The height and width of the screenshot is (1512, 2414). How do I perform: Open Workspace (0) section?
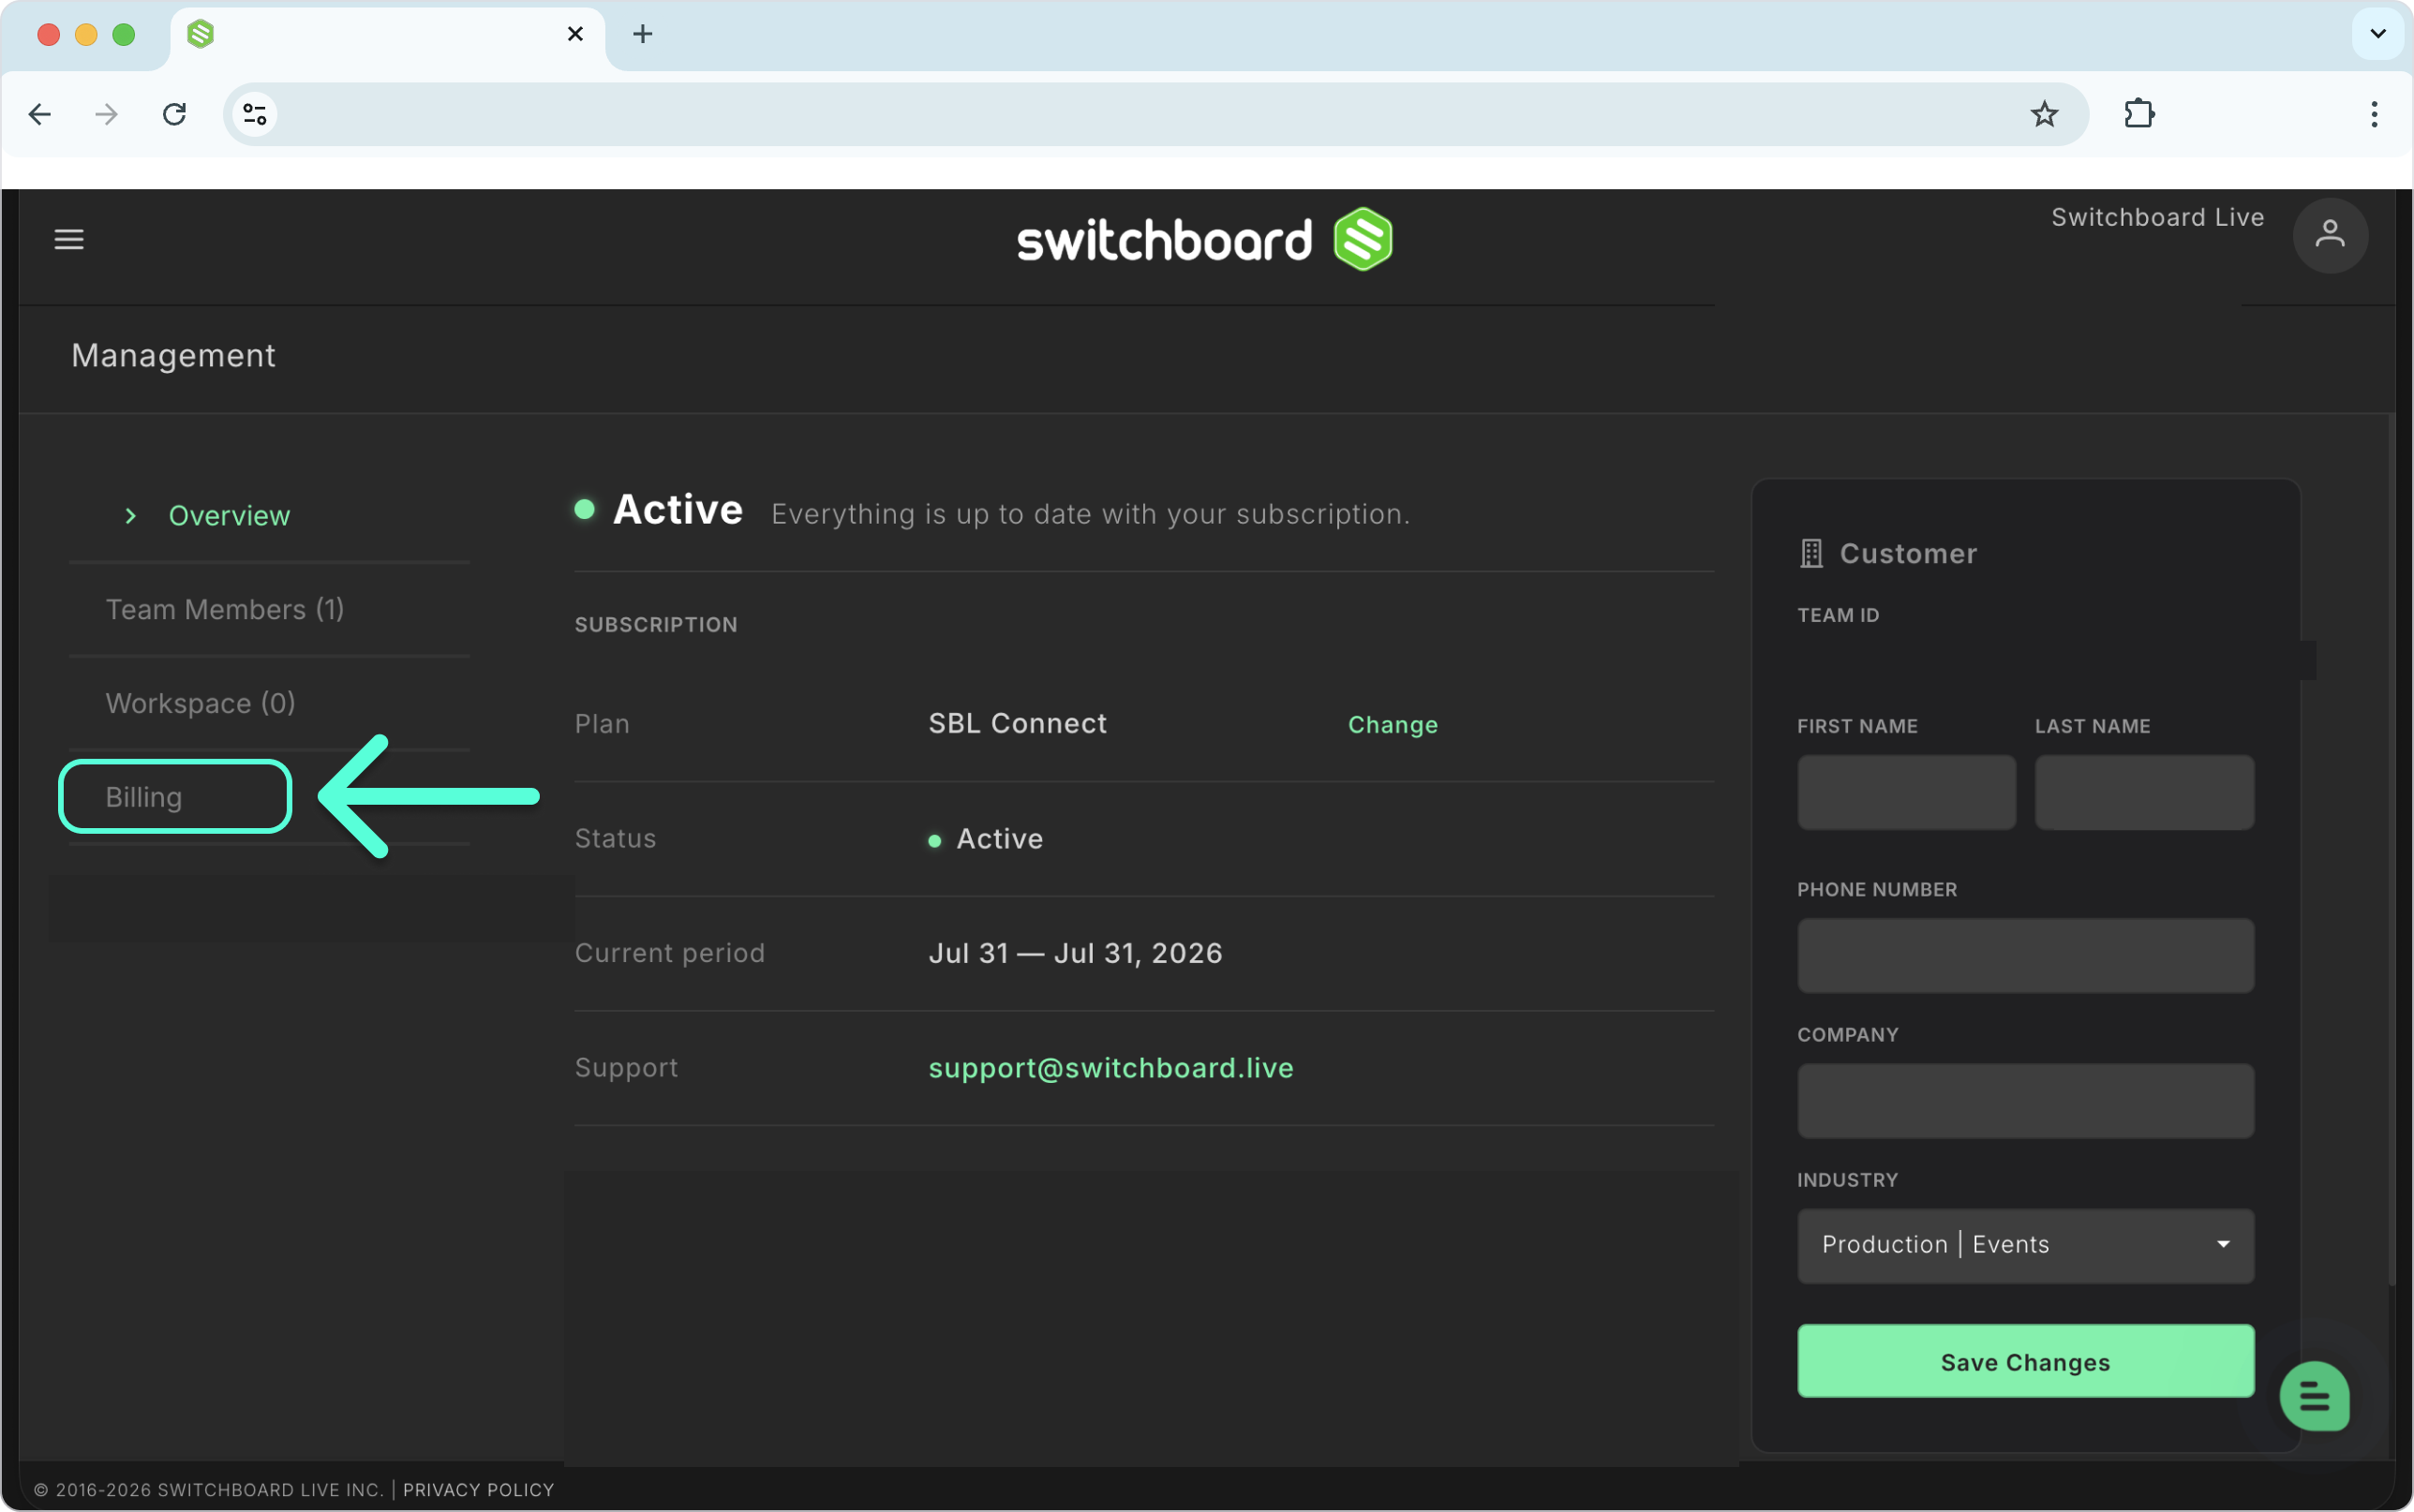[x=201, y=703]
